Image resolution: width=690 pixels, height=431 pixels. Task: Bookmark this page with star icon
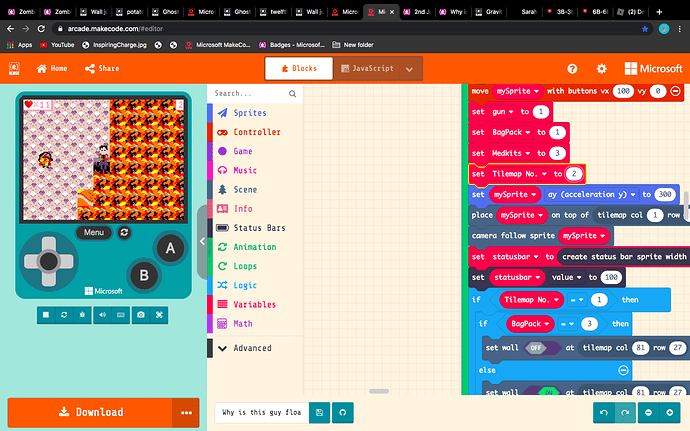click(x=645, y=29)
